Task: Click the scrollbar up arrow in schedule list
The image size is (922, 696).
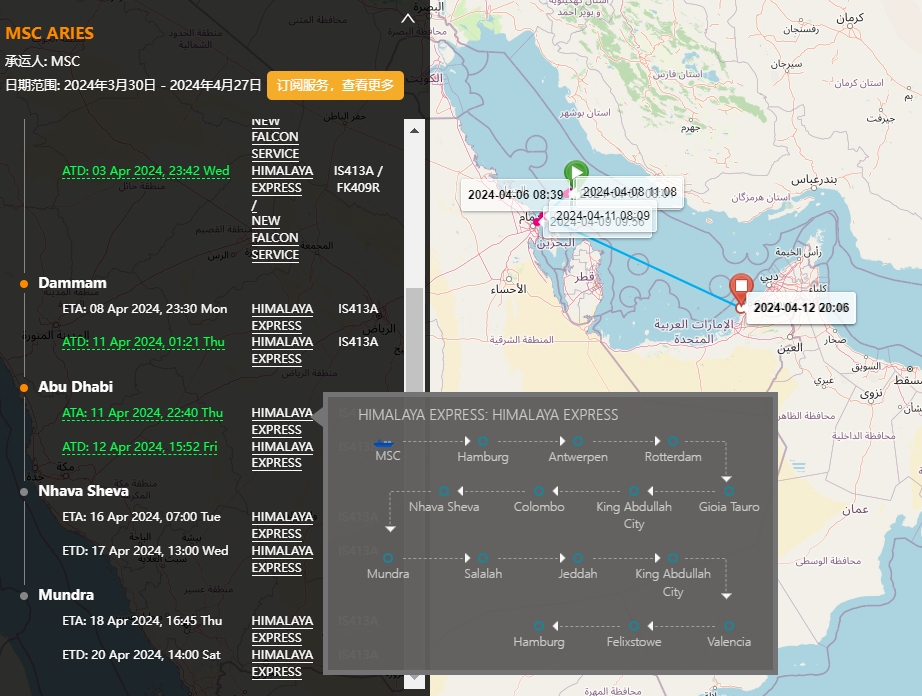Action: 414,130
